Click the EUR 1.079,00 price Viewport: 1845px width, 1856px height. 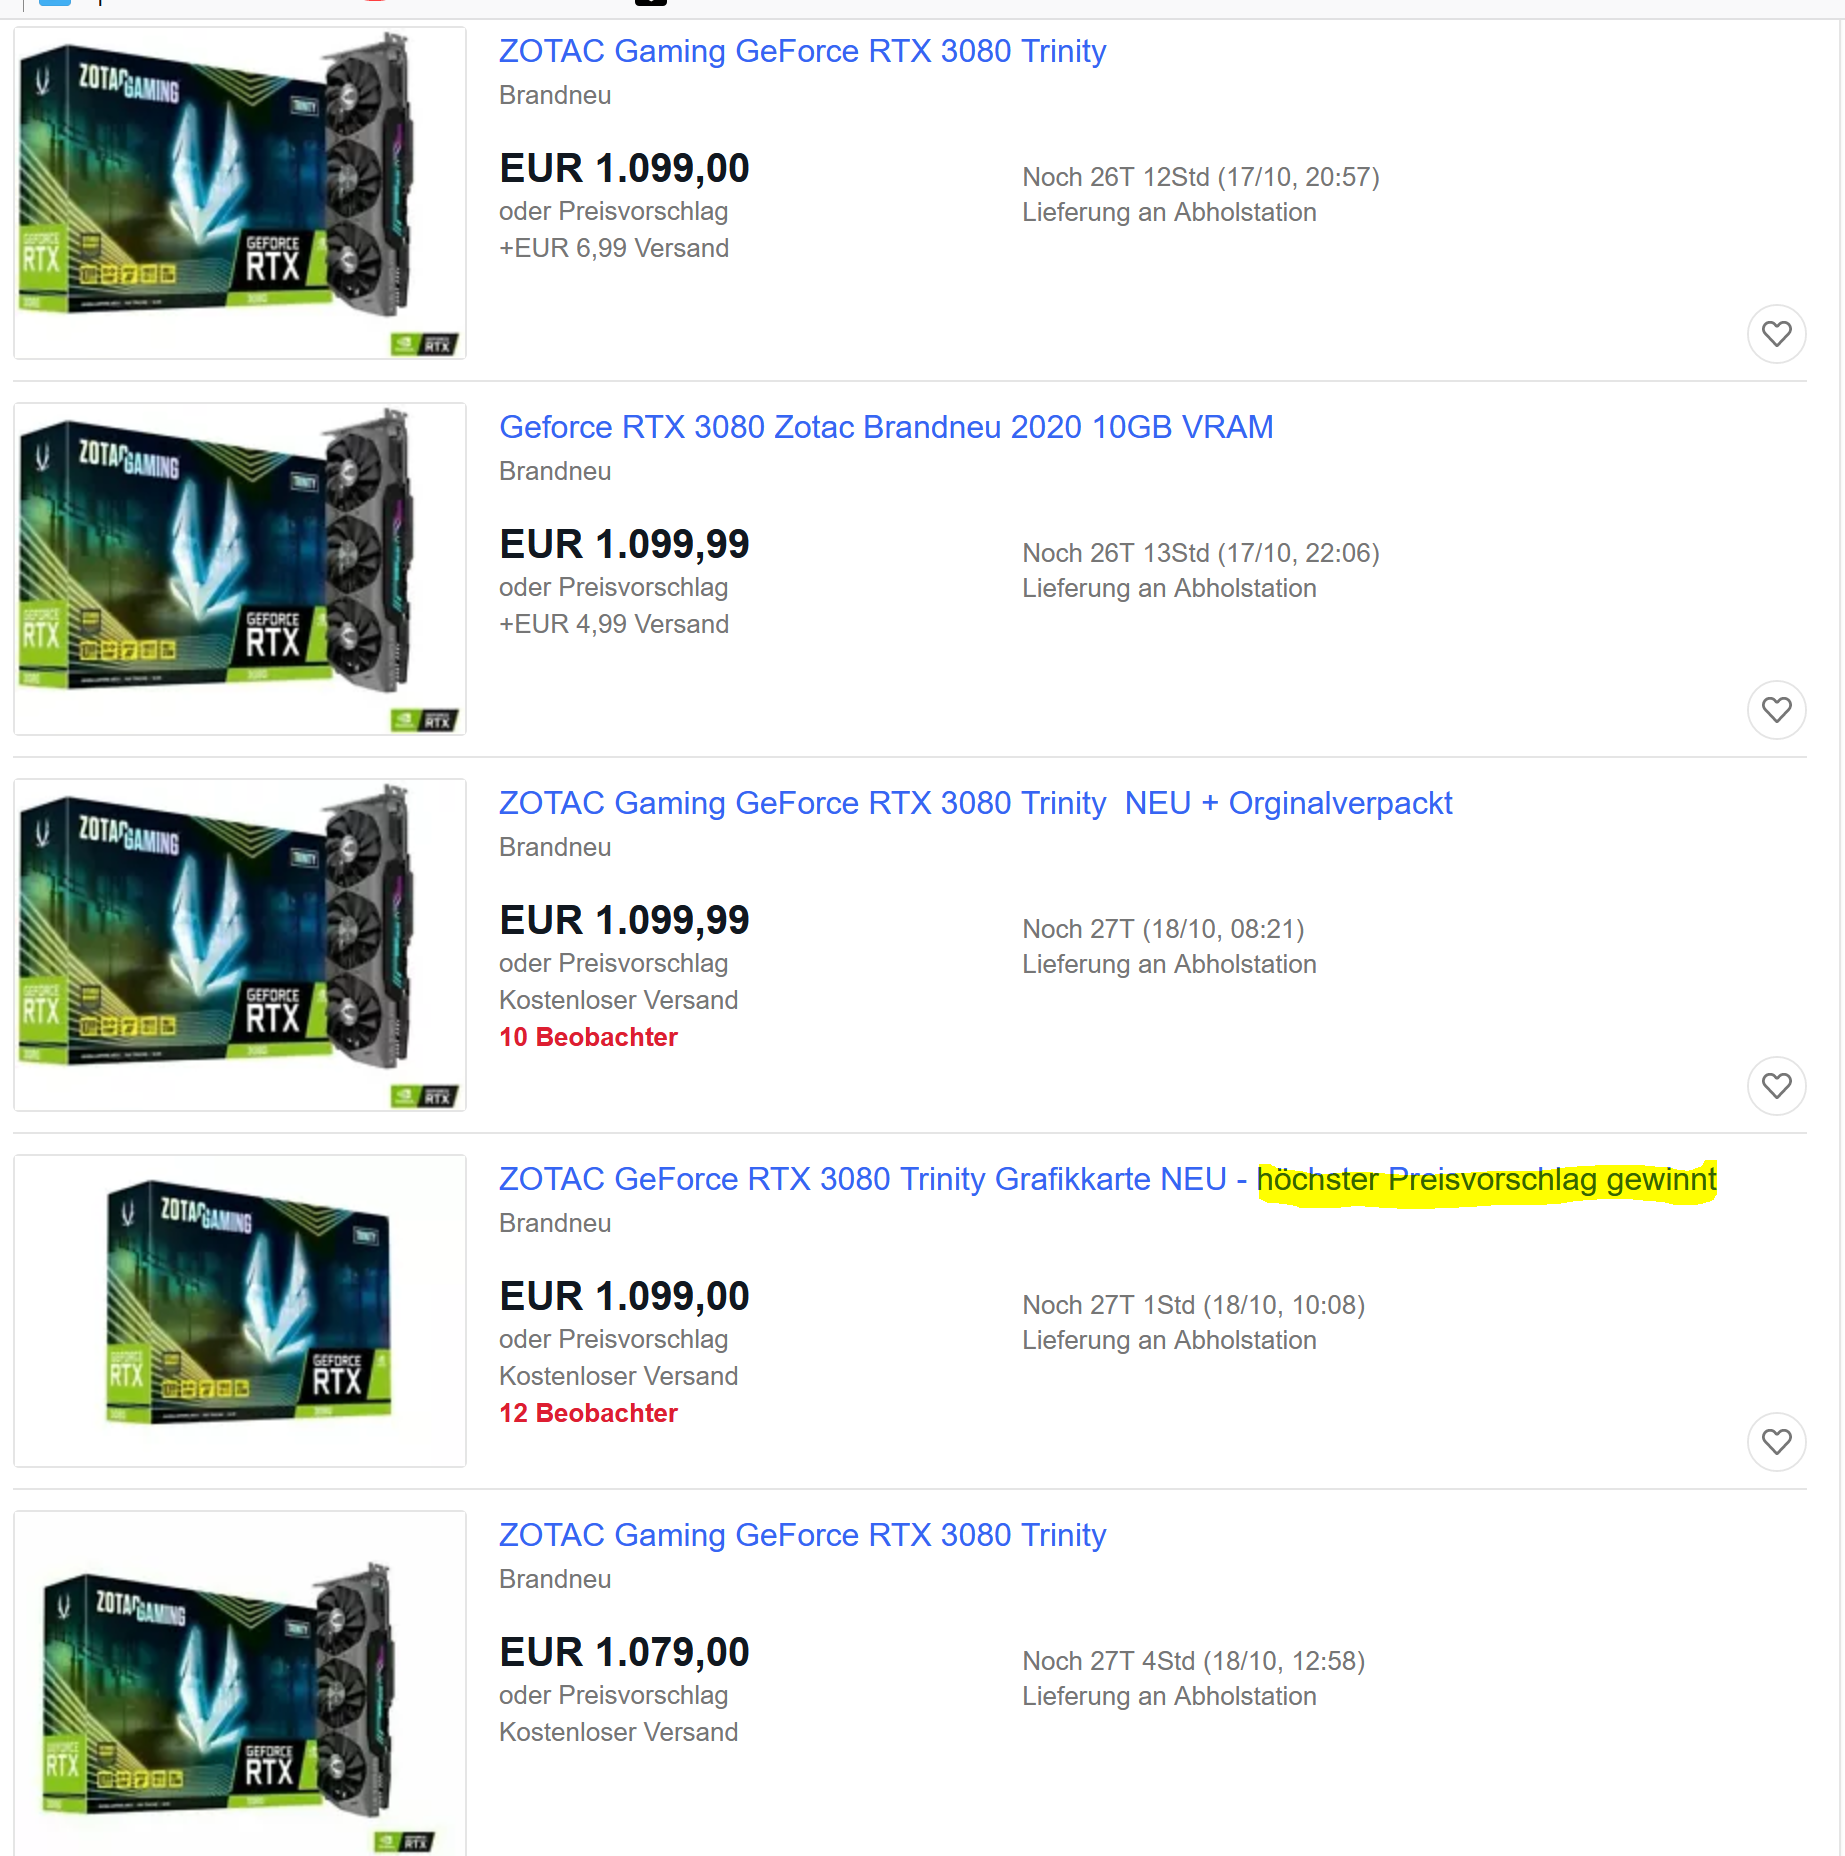point(624,1652)
